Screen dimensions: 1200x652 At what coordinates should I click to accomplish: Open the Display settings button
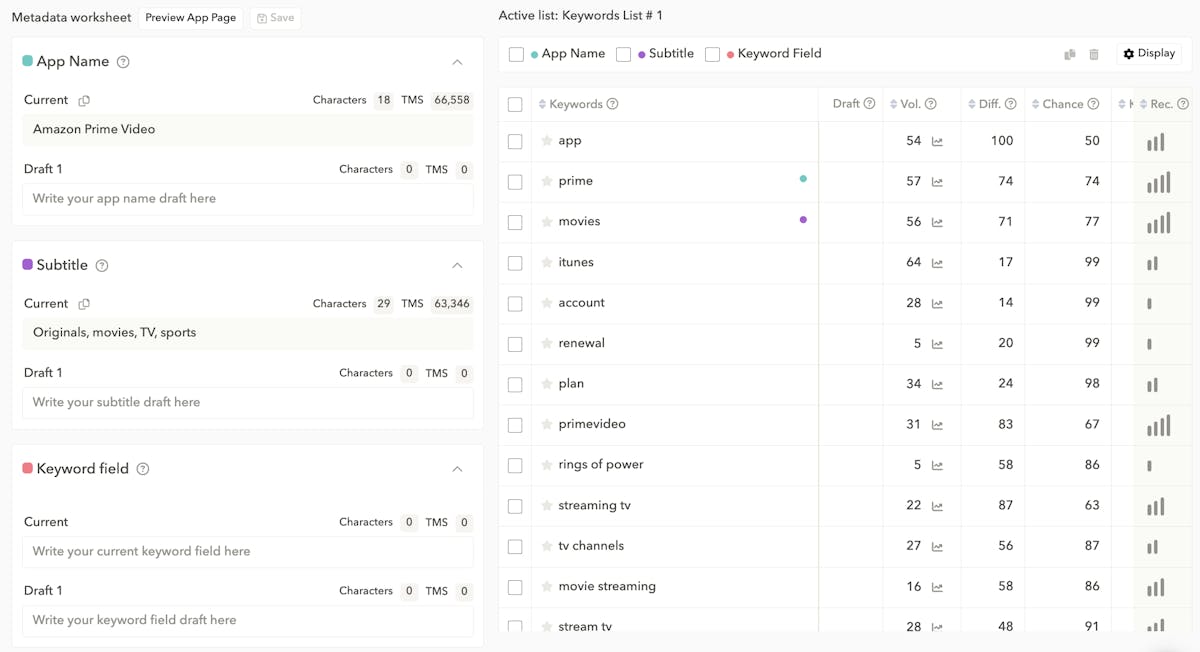click(1149, 54)
